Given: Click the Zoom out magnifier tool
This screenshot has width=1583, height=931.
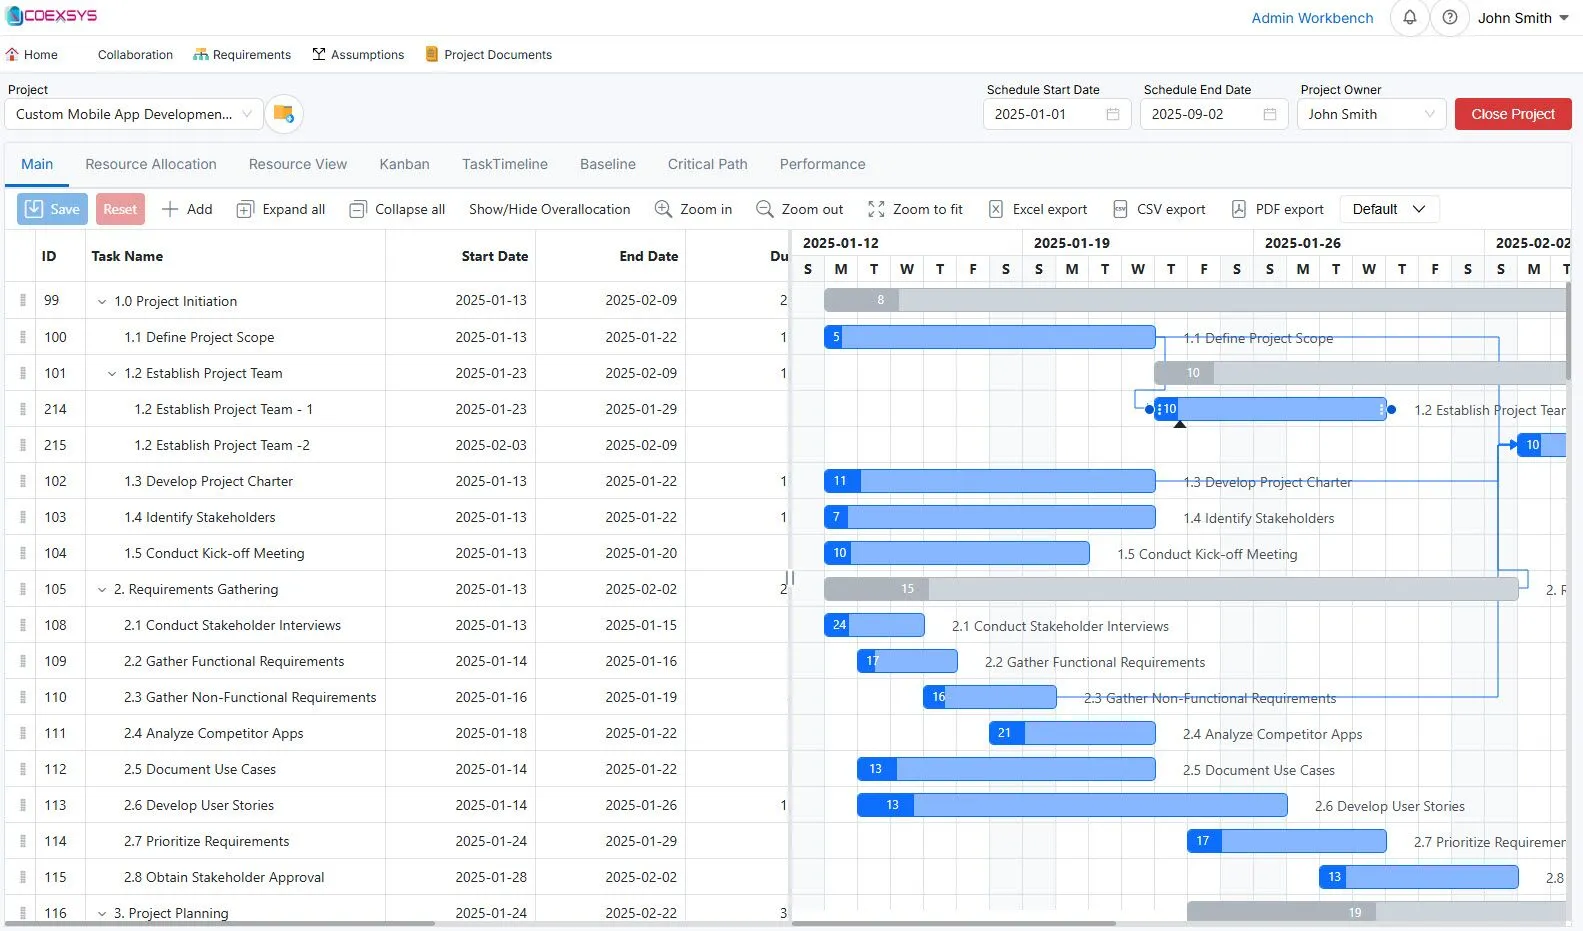Looking at the screenshot, I should (x=799, y=209).
